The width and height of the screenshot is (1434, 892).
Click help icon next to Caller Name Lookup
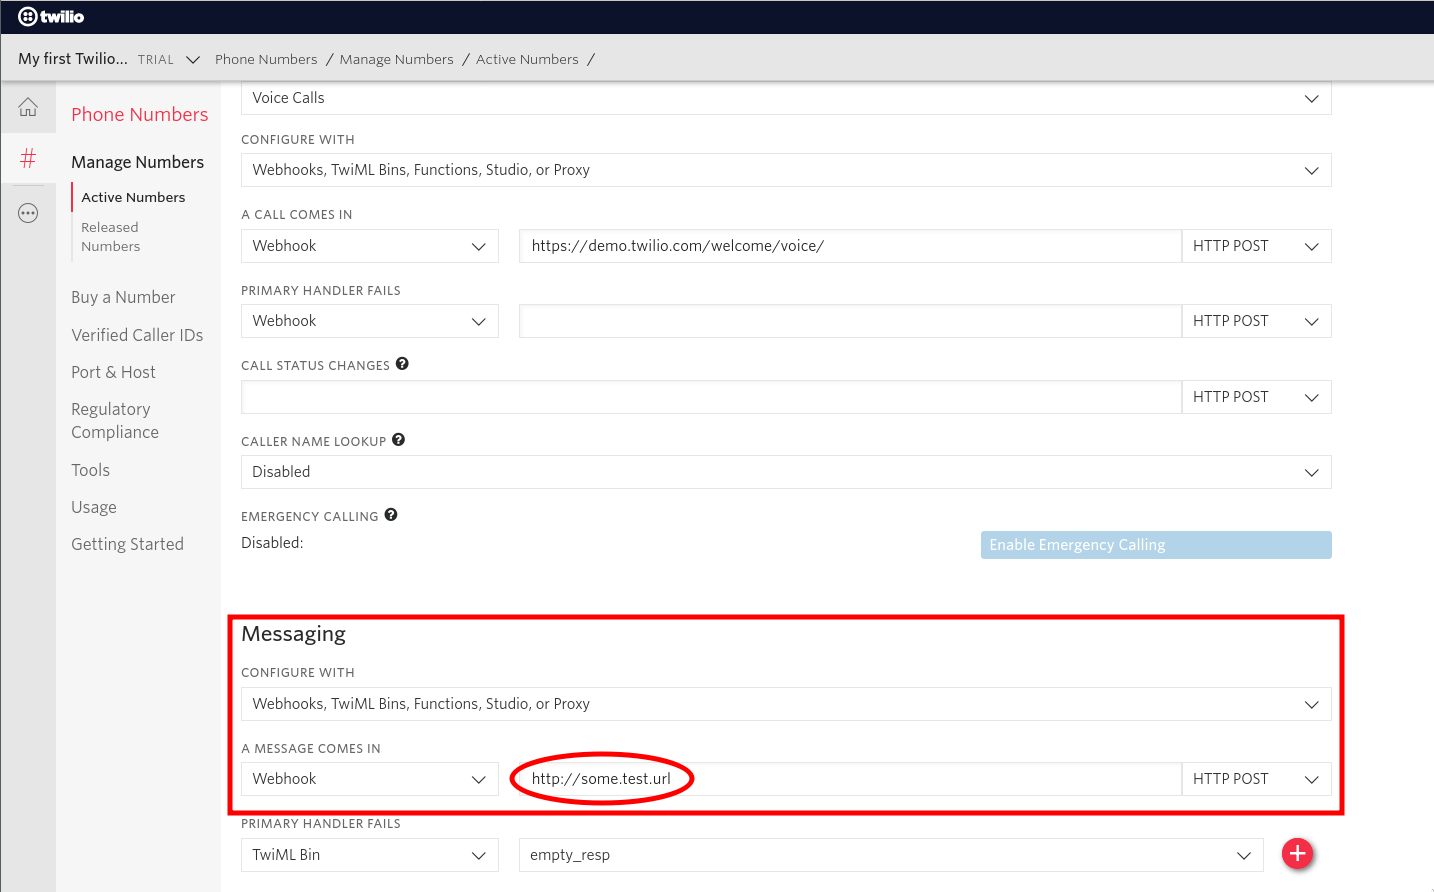click(x=398, y=440)
